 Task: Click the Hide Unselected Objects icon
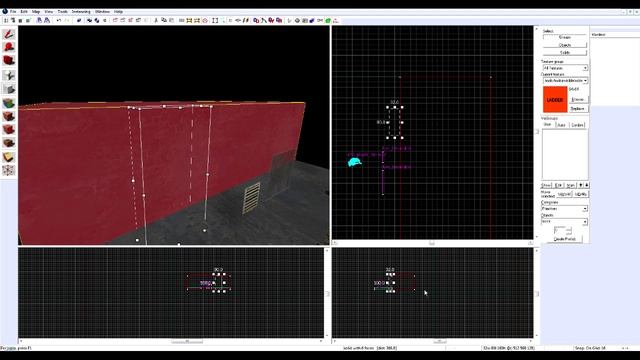point(123,20)
